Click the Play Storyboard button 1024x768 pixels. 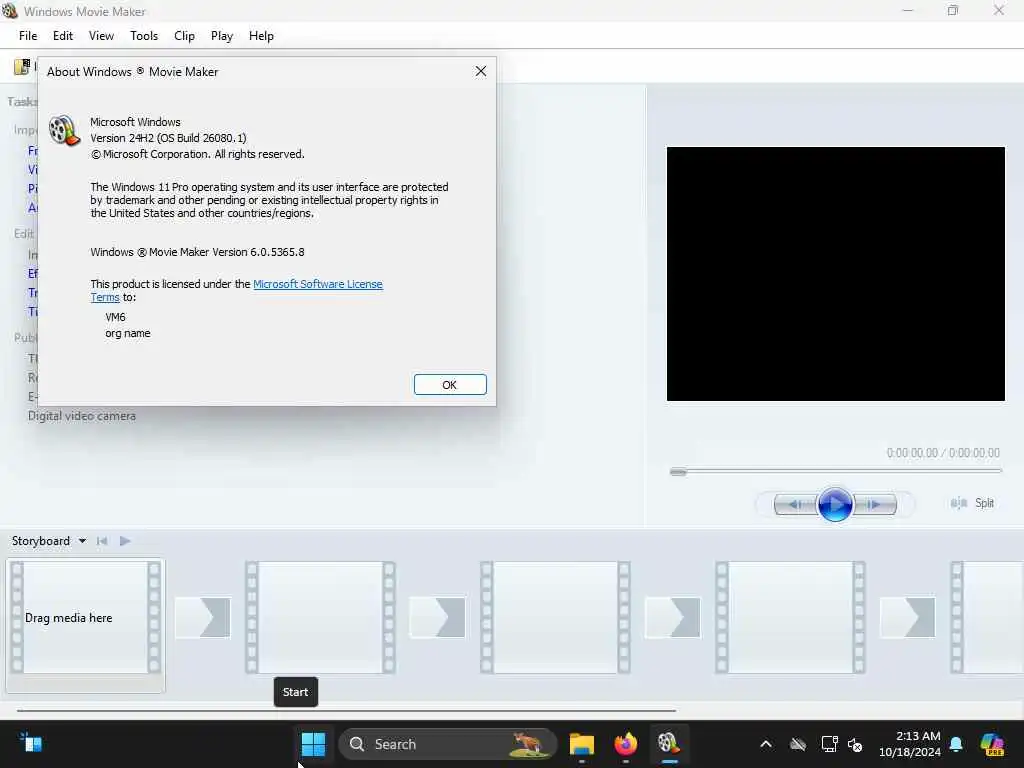[x=125, y=541]
